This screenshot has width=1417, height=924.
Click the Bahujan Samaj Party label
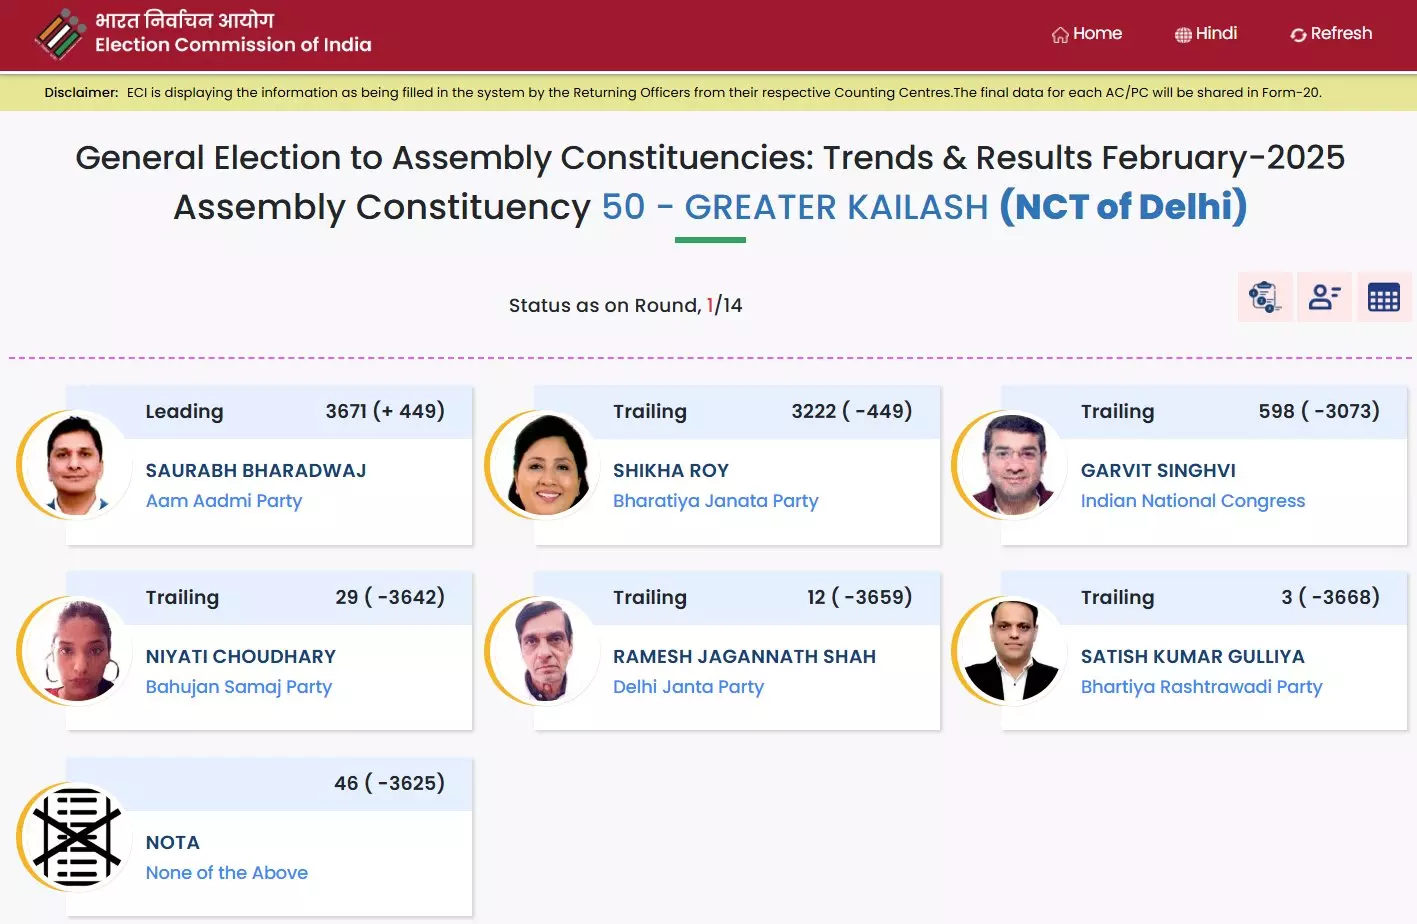[238, 687]
